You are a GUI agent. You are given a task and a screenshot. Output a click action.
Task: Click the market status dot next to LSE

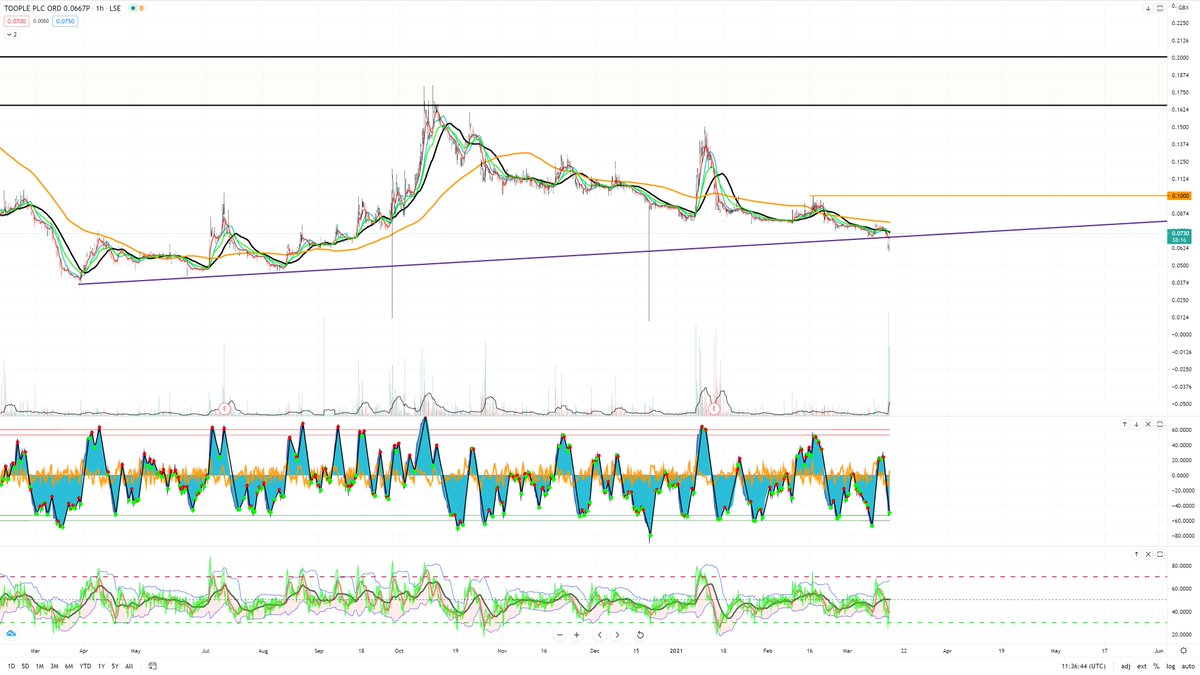(131, 8)
